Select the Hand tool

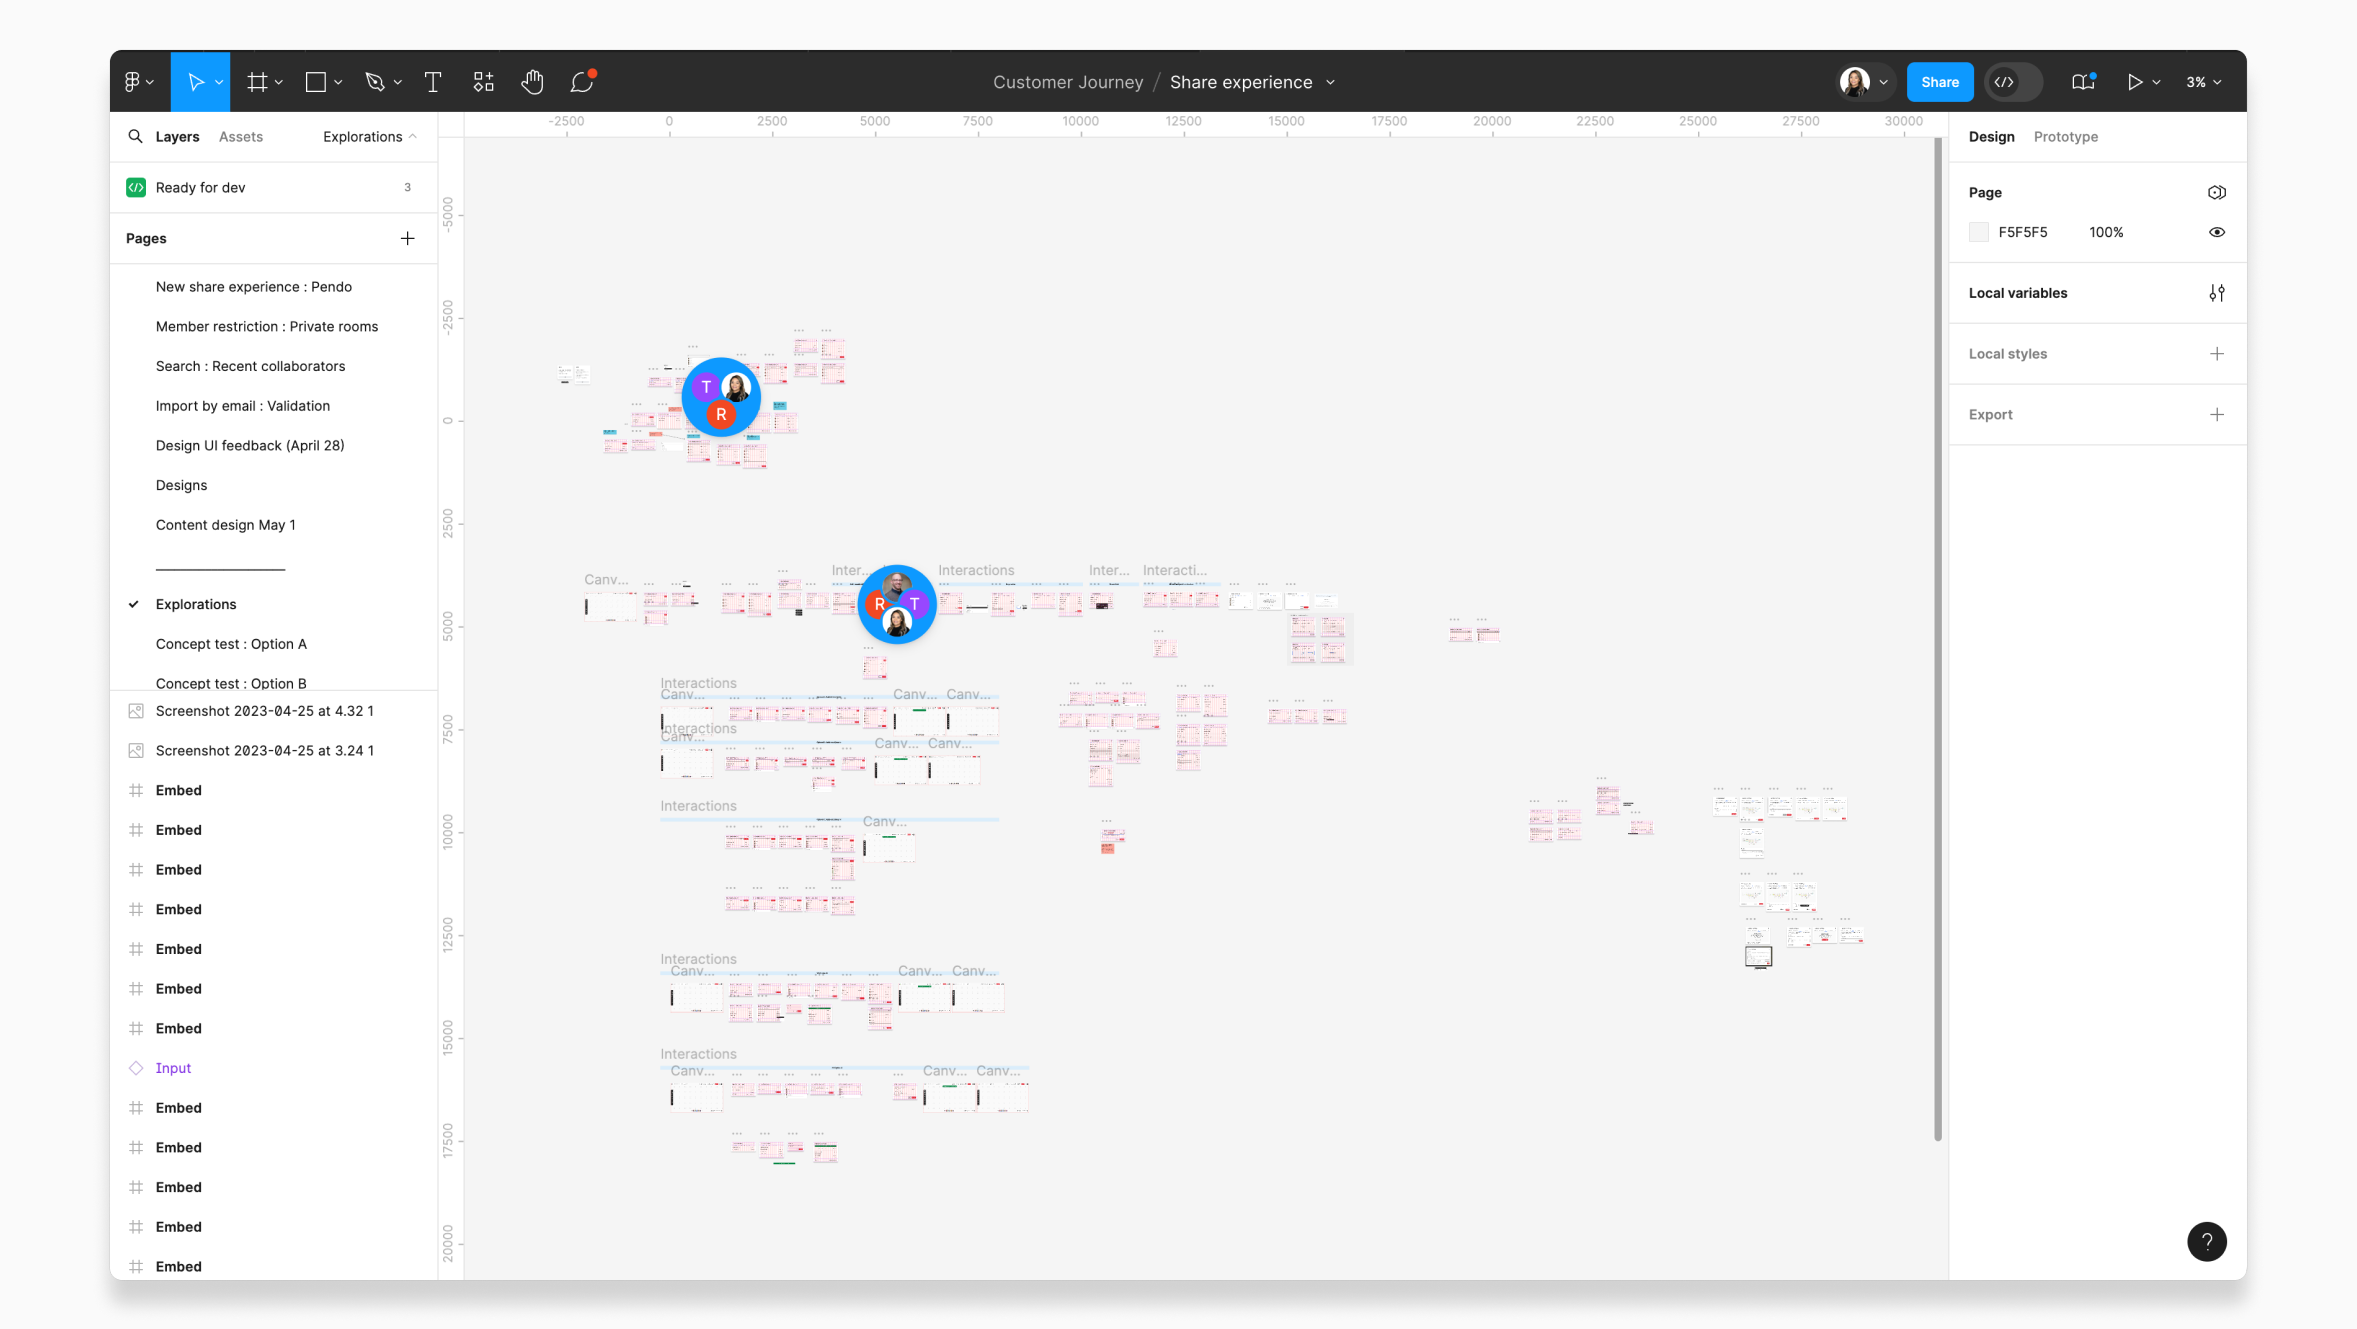pyautogui.click(x=532, y=82)
